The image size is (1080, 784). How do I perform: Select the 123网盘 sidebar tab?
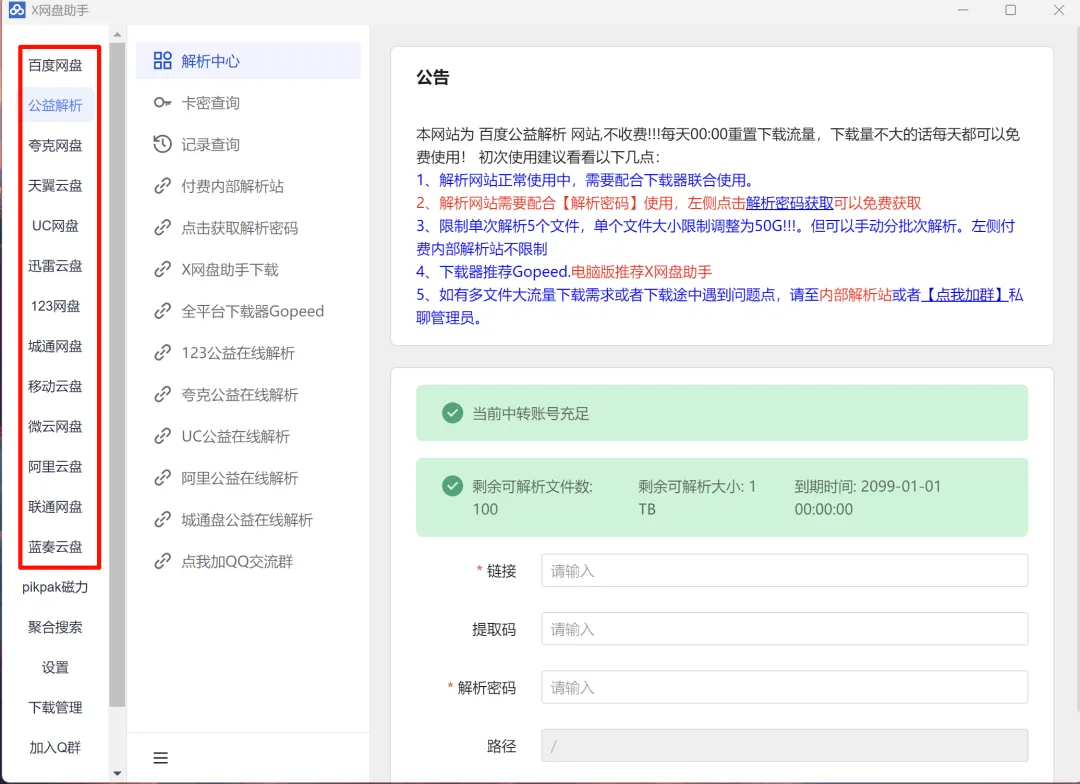pyautogui.click(x=55, y=306)
